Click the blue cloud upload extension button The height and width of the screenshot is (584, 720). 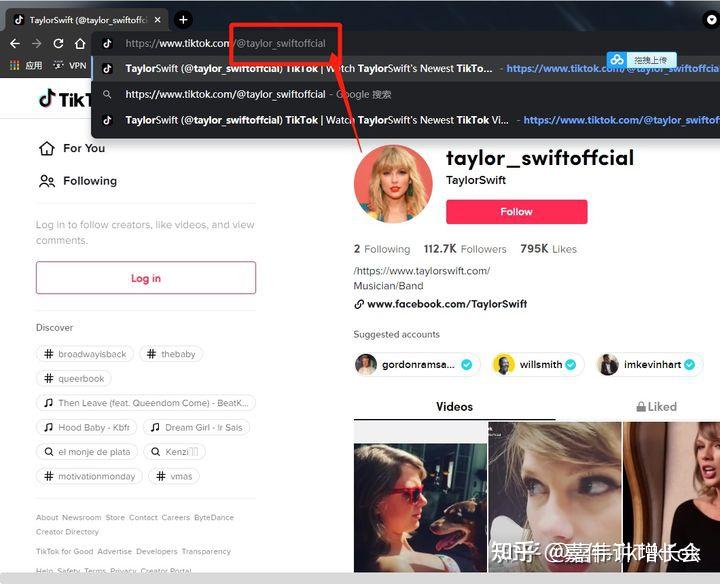[x=641, y=60]
